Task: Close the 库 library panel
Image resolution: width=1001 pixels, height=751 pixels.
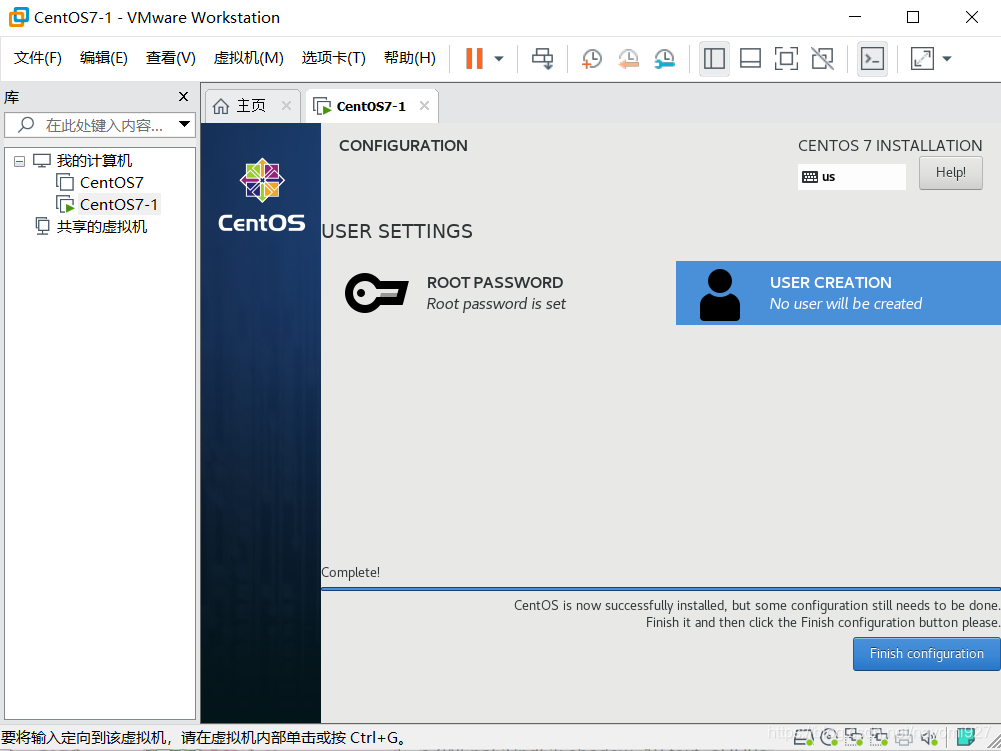Action: point(183,96)
